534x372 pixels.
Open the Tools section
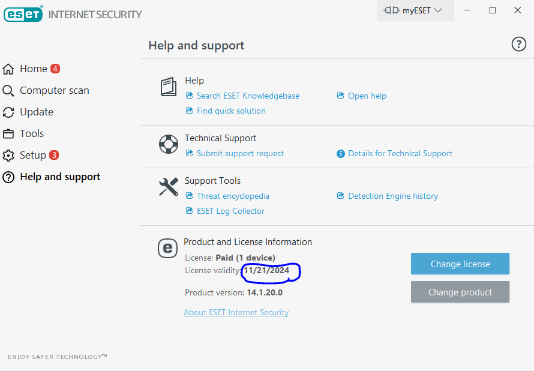pos(32,134)
